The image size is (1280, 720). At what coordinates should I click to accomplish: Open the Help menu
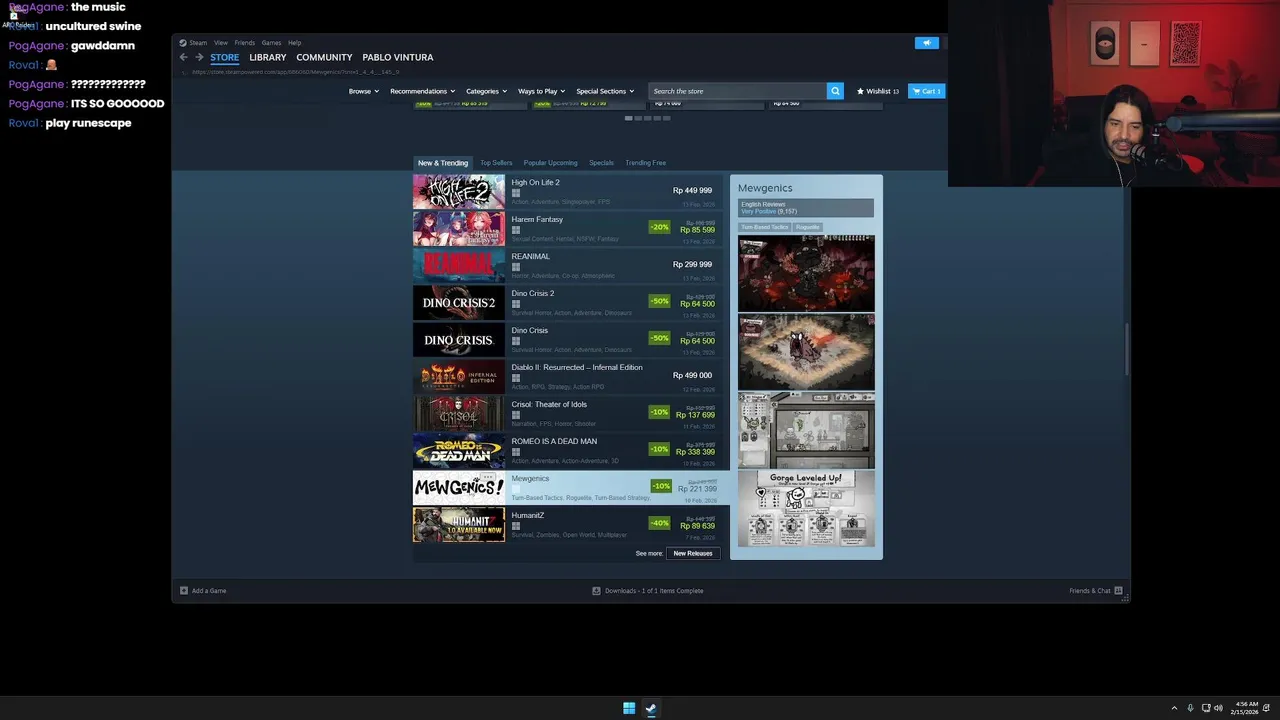coord(294,43)
